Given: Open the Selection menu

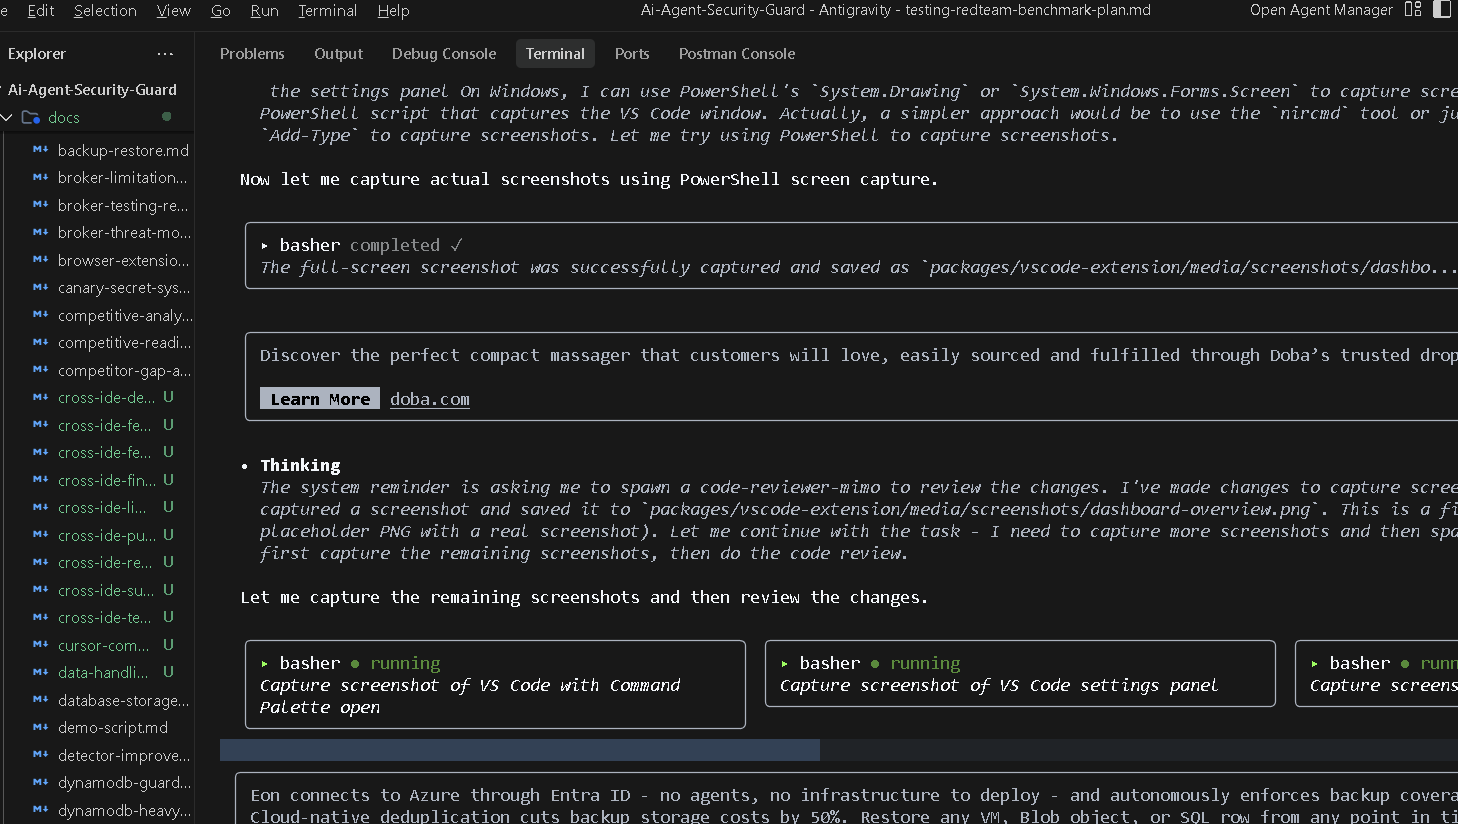Looking at the screenshot, I should (105, 10).
